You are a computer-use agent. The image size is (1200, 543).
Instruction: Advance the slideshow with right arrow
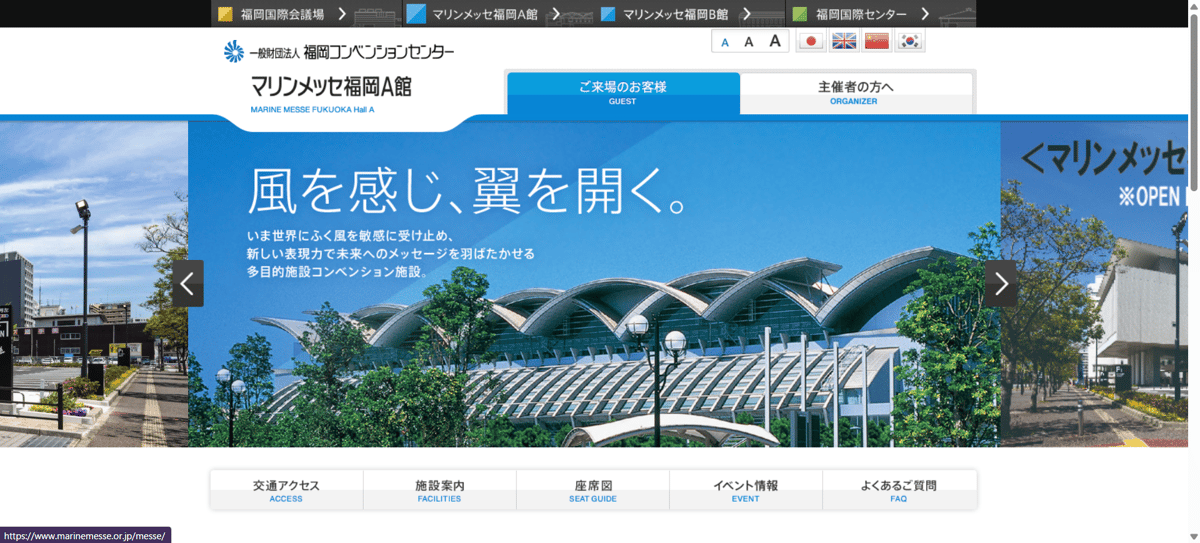[x=1001, y=283]
